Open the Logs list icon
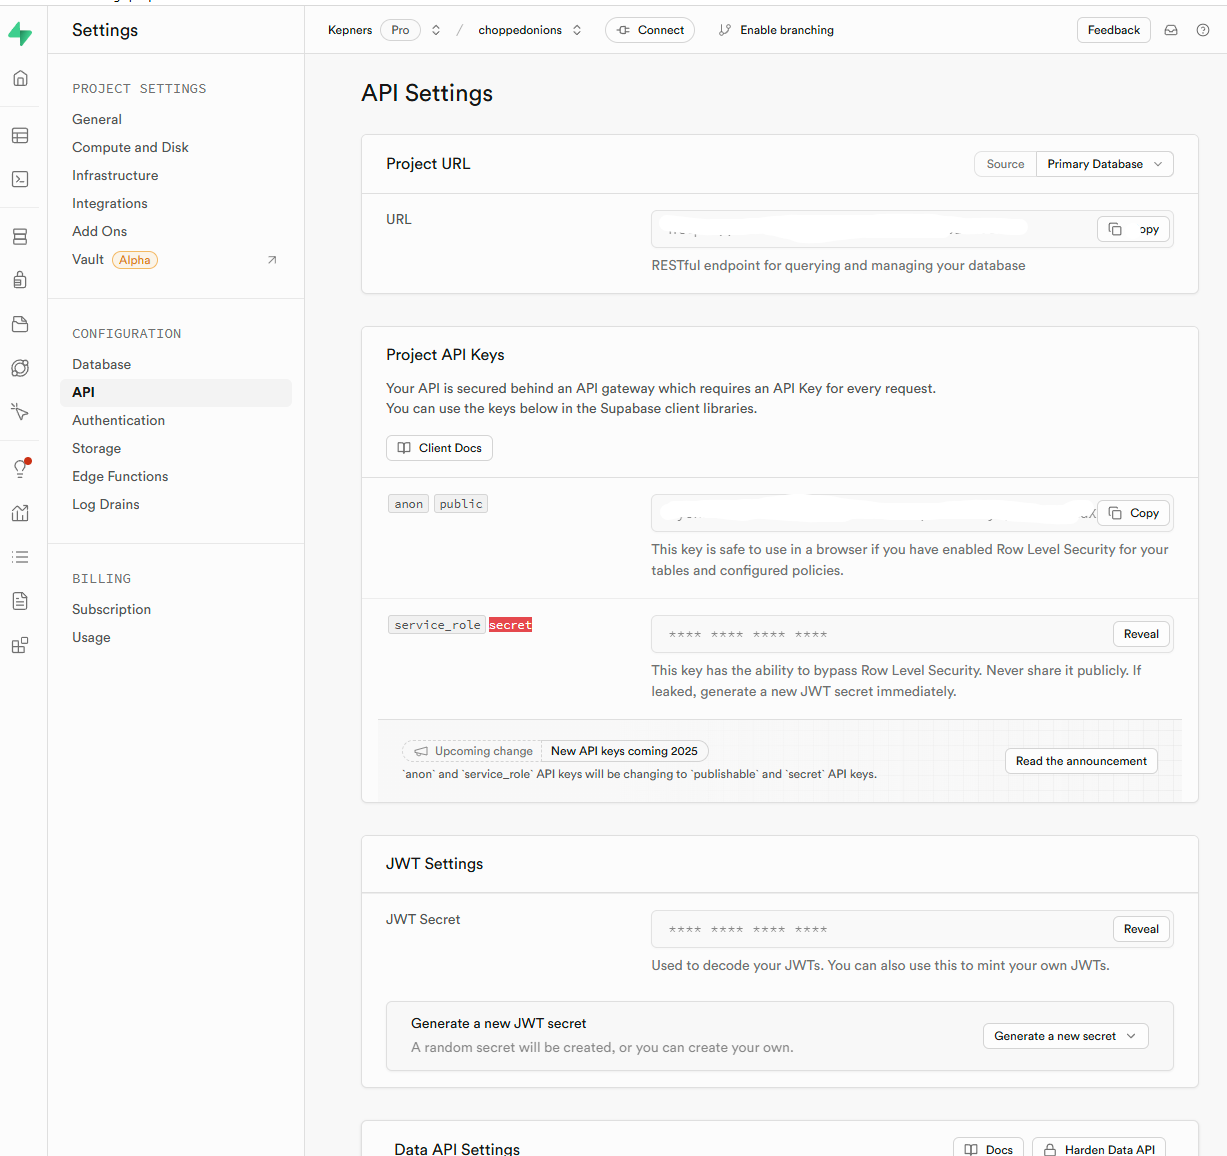 coord(20,557)
